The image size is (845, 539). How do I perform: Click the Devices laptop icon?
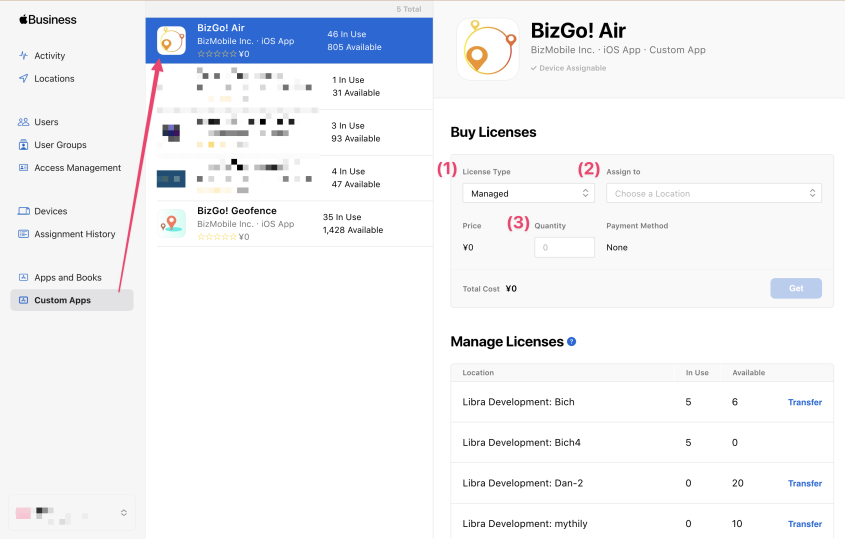23,211
